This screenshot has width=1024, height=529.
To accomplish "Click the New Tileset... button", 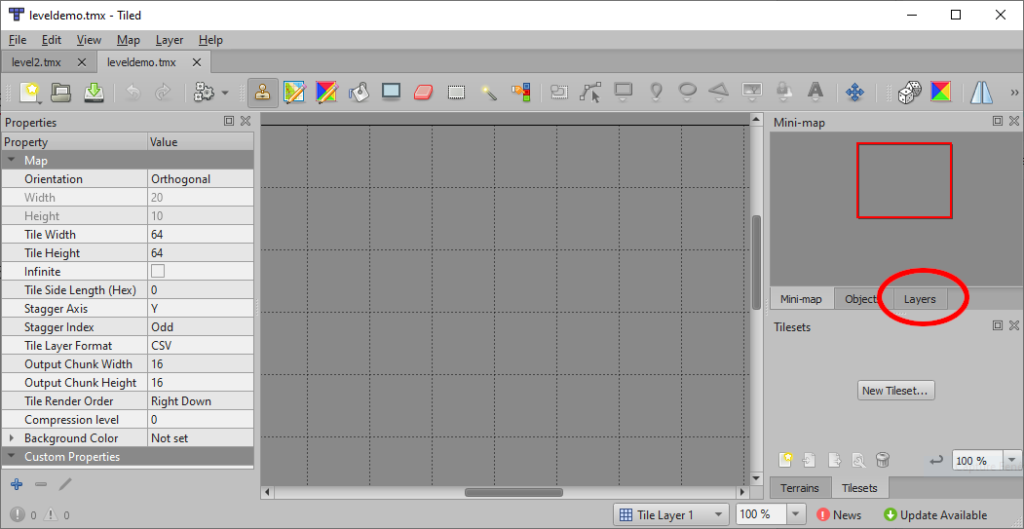I will click(x=895, y=391).
